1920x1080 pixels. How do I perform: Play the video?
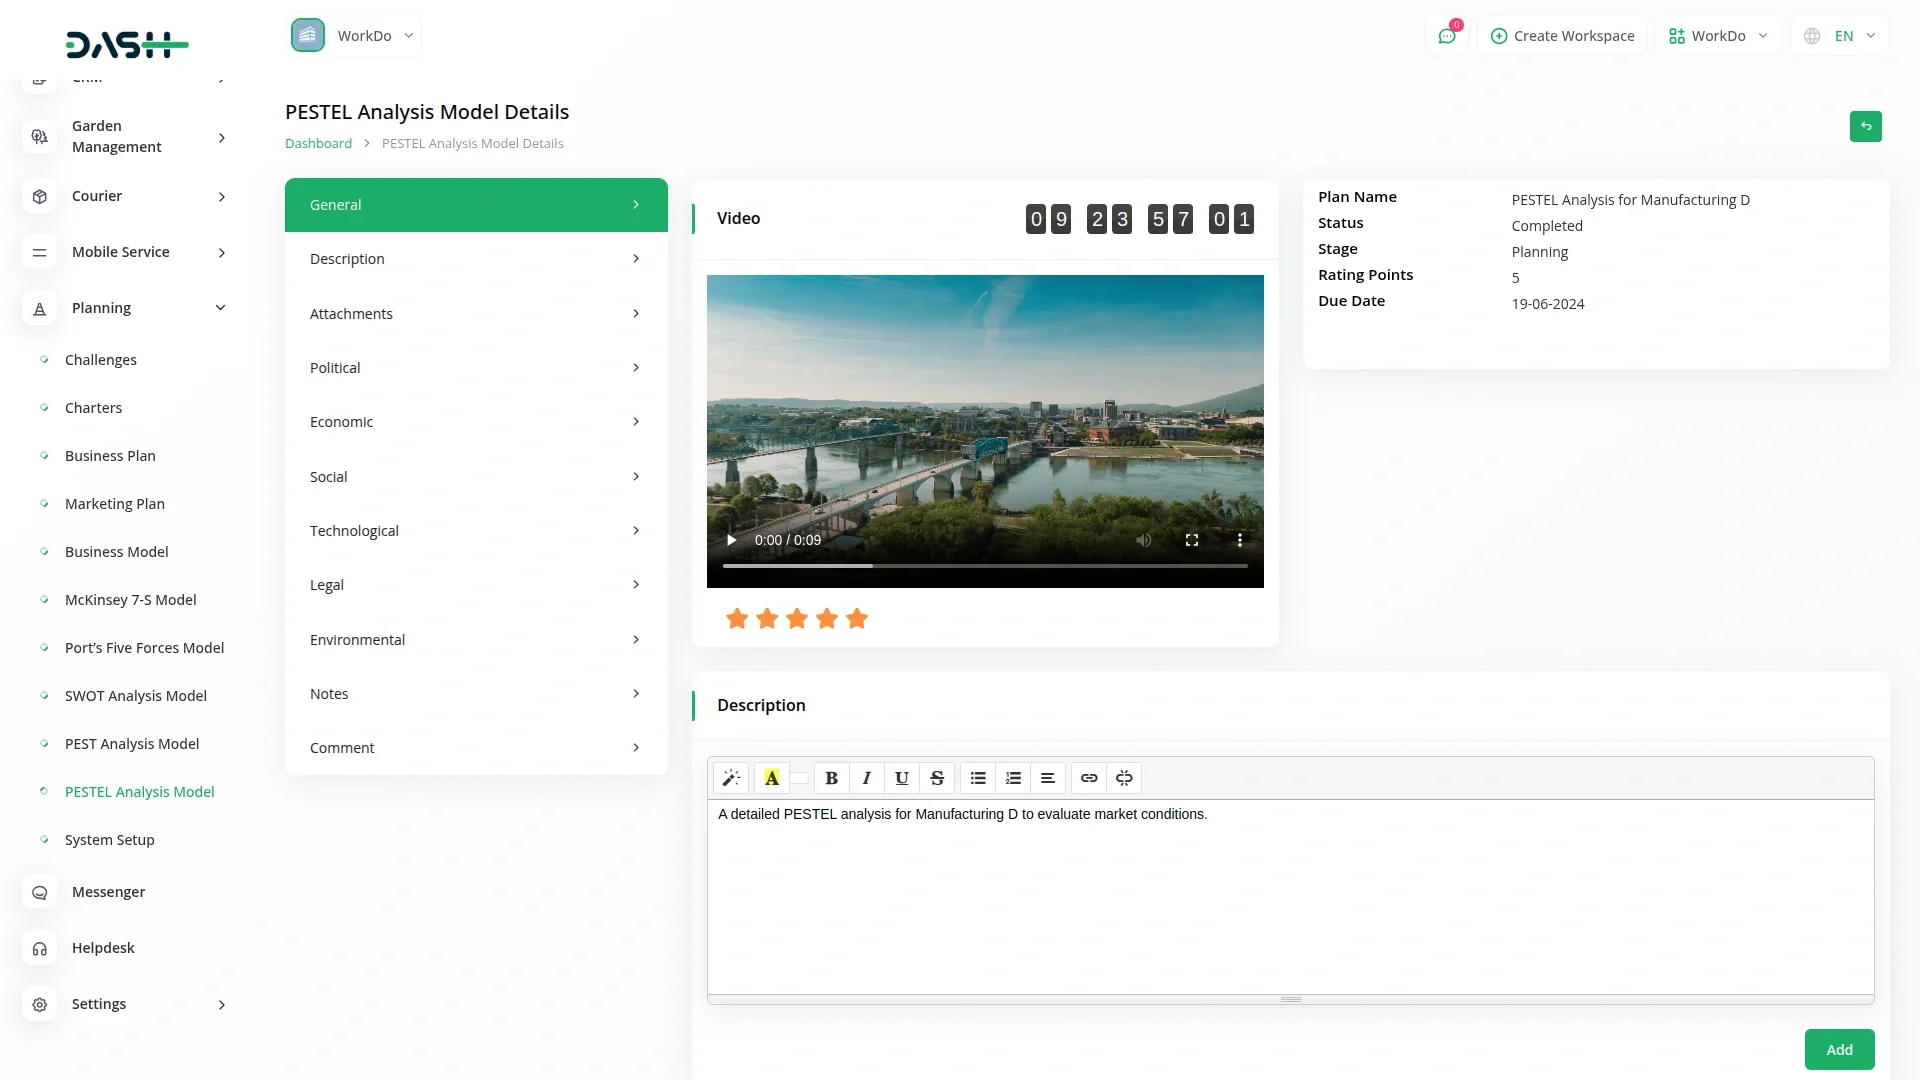(732, 540)
